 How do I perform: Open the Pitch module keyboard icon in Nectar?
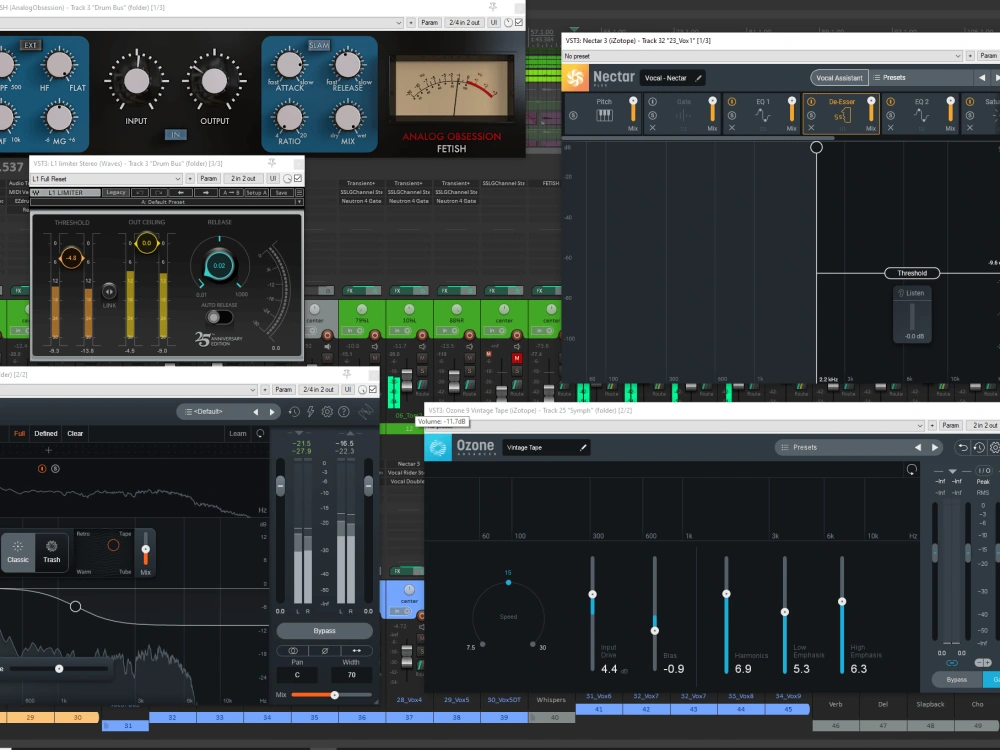coord(604,115)
